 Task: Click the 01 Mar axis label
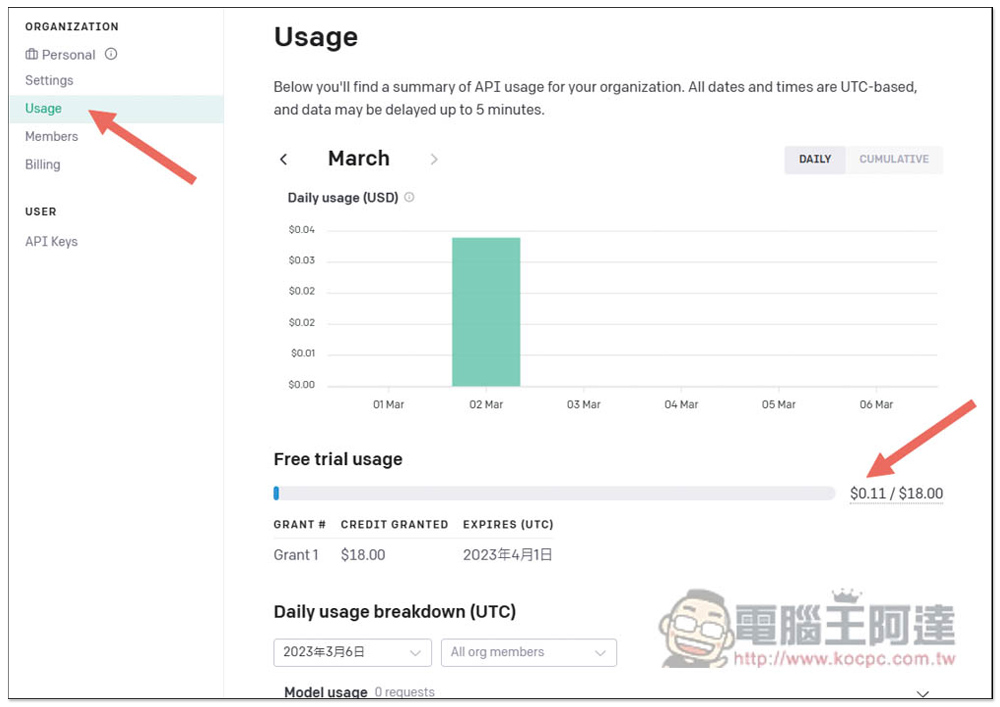point(388,405)
